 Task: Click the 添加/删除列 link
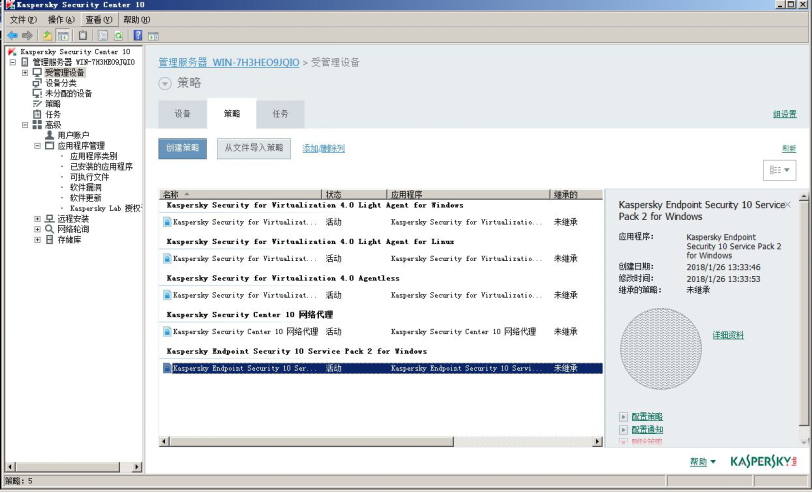coord(323,148)
